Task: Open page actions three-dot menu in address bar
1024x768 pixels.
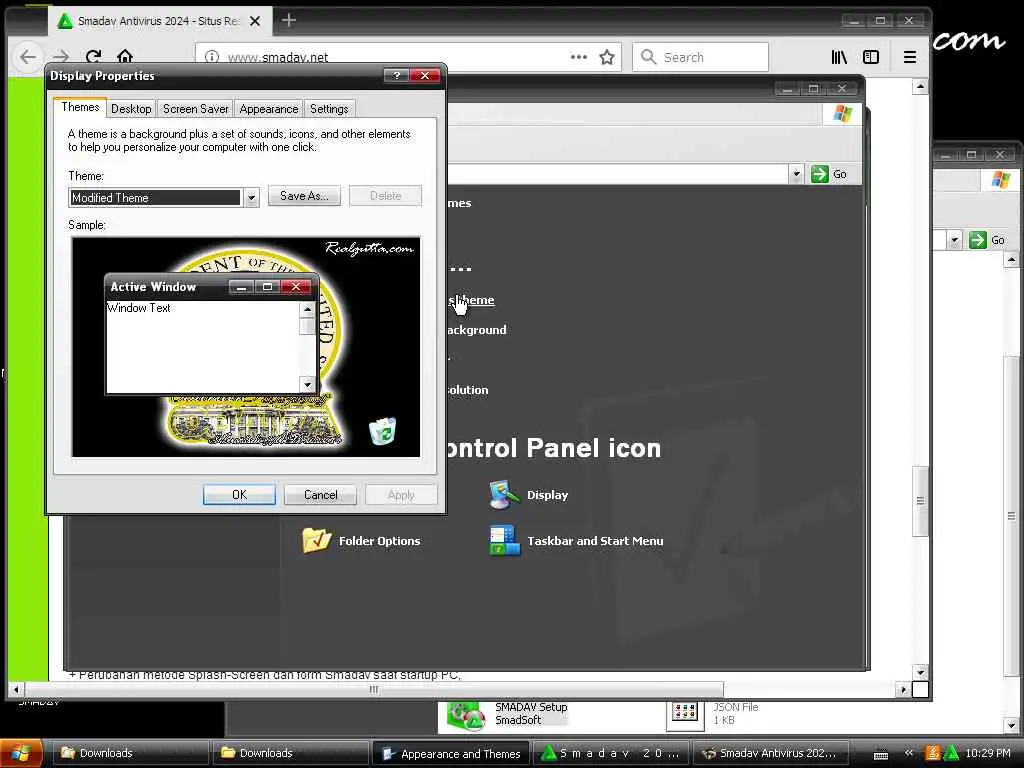Action: click(579, 57)
